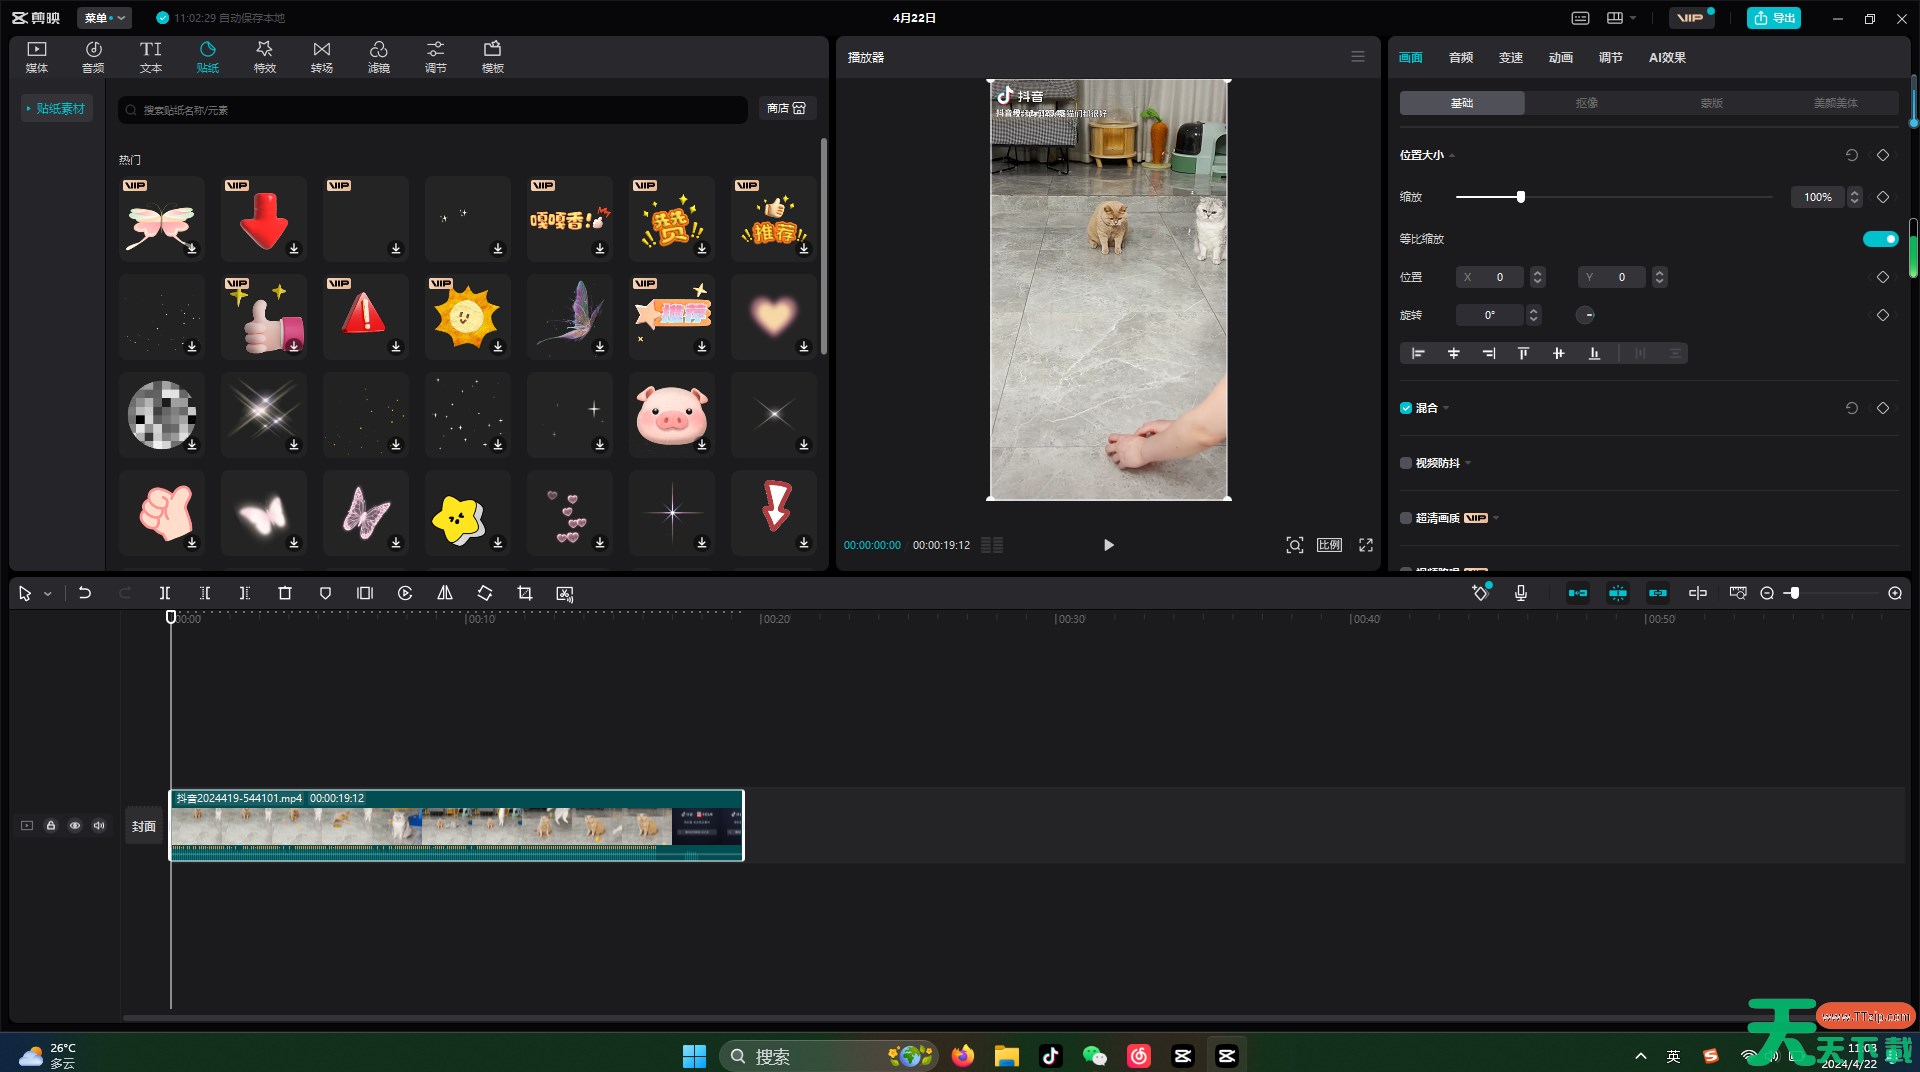This screenshot has height=1072, width=1920.
Task: Enable the 视频防抖 stabilization checkbox
Action: [1406, 463]
